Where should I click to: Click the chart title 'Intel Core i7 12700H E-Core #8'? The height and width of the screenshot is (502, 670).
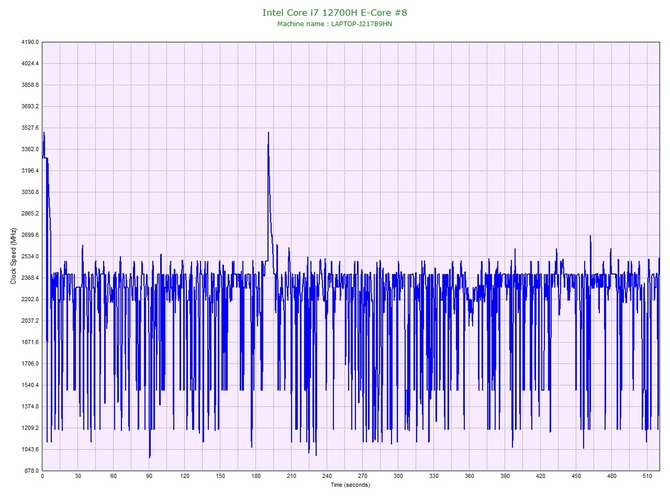coord(335,12)
